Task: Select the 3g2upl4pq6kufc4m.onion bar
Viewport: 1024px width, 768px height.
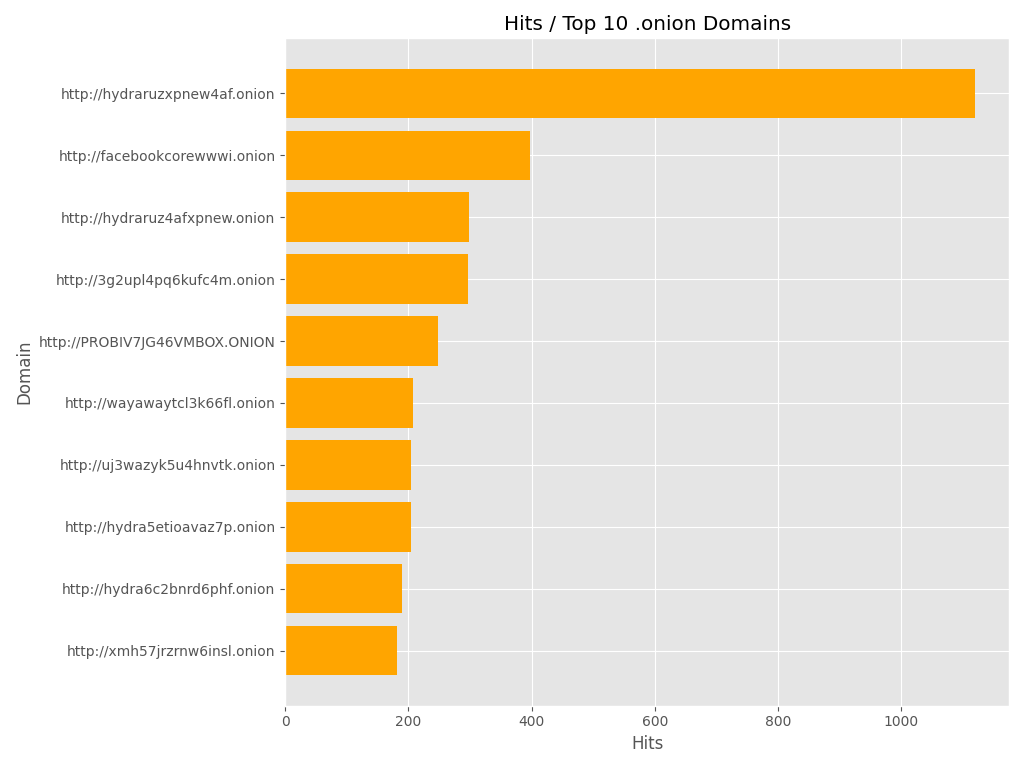Action: (x=377, y=280)
